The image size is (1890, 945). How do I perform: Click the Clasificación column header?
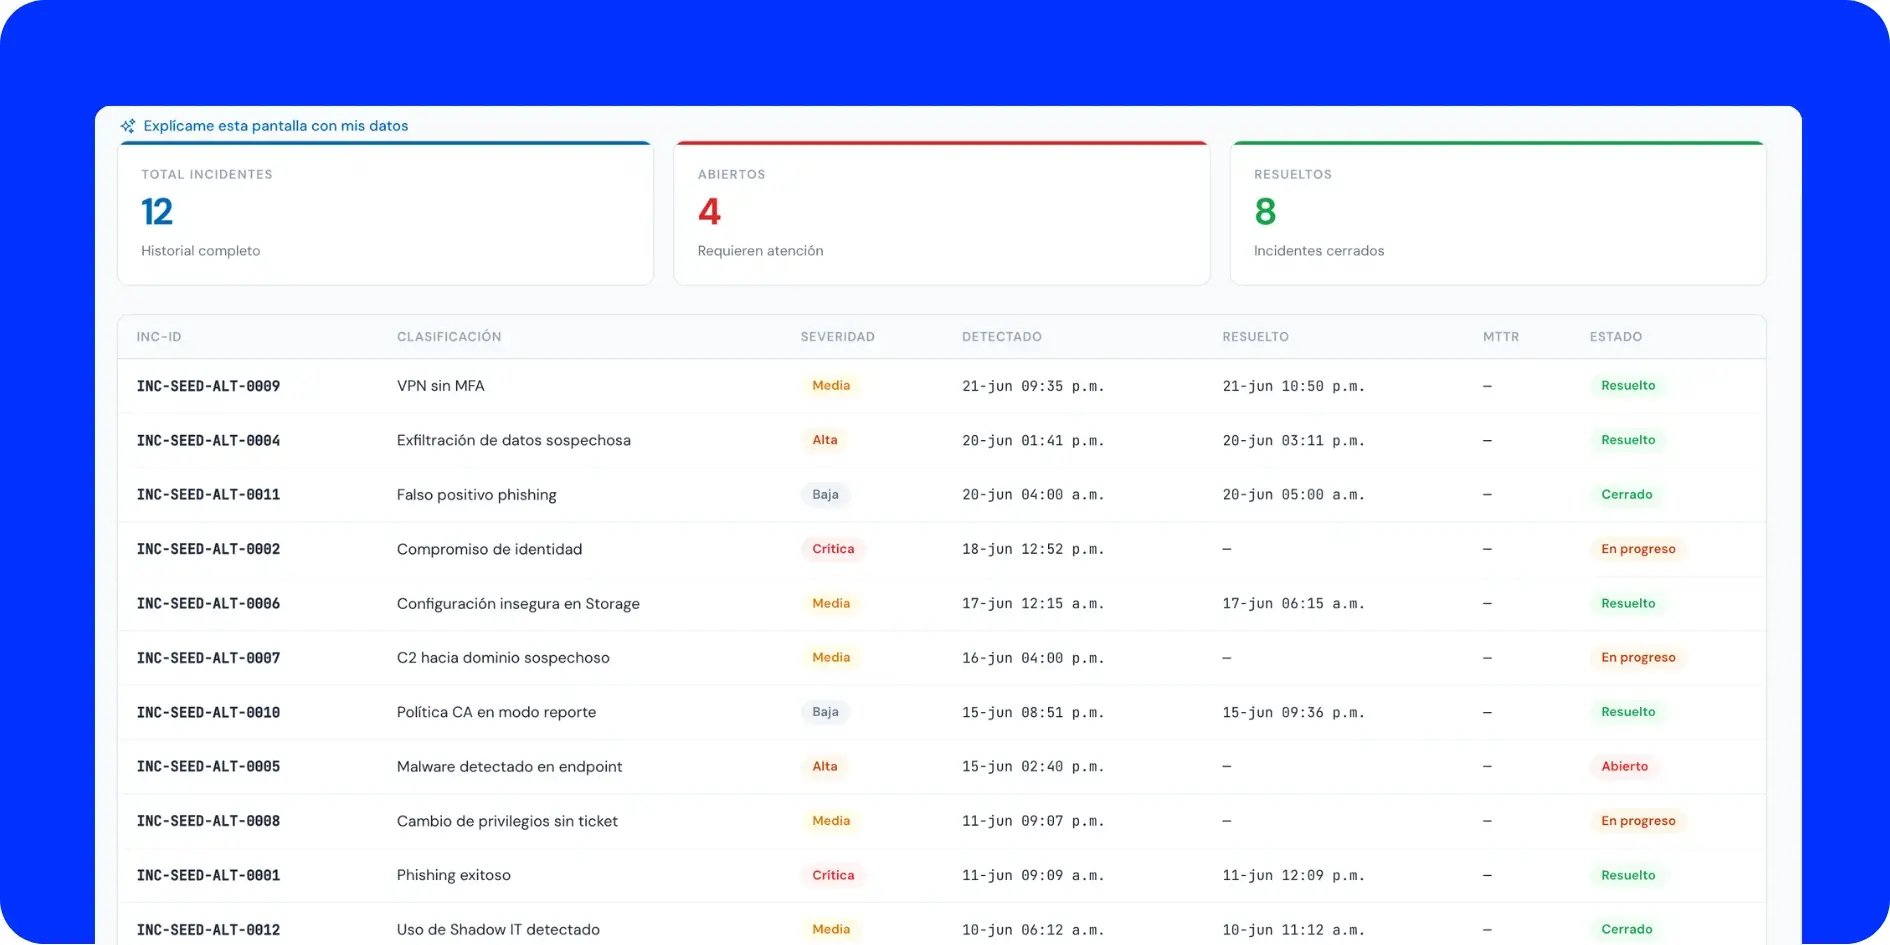449,337
